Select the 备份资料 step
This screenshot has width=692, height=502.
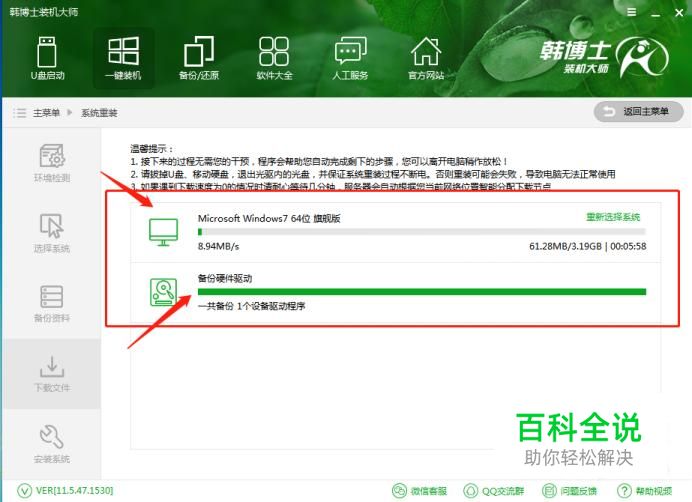click(52, 303)
